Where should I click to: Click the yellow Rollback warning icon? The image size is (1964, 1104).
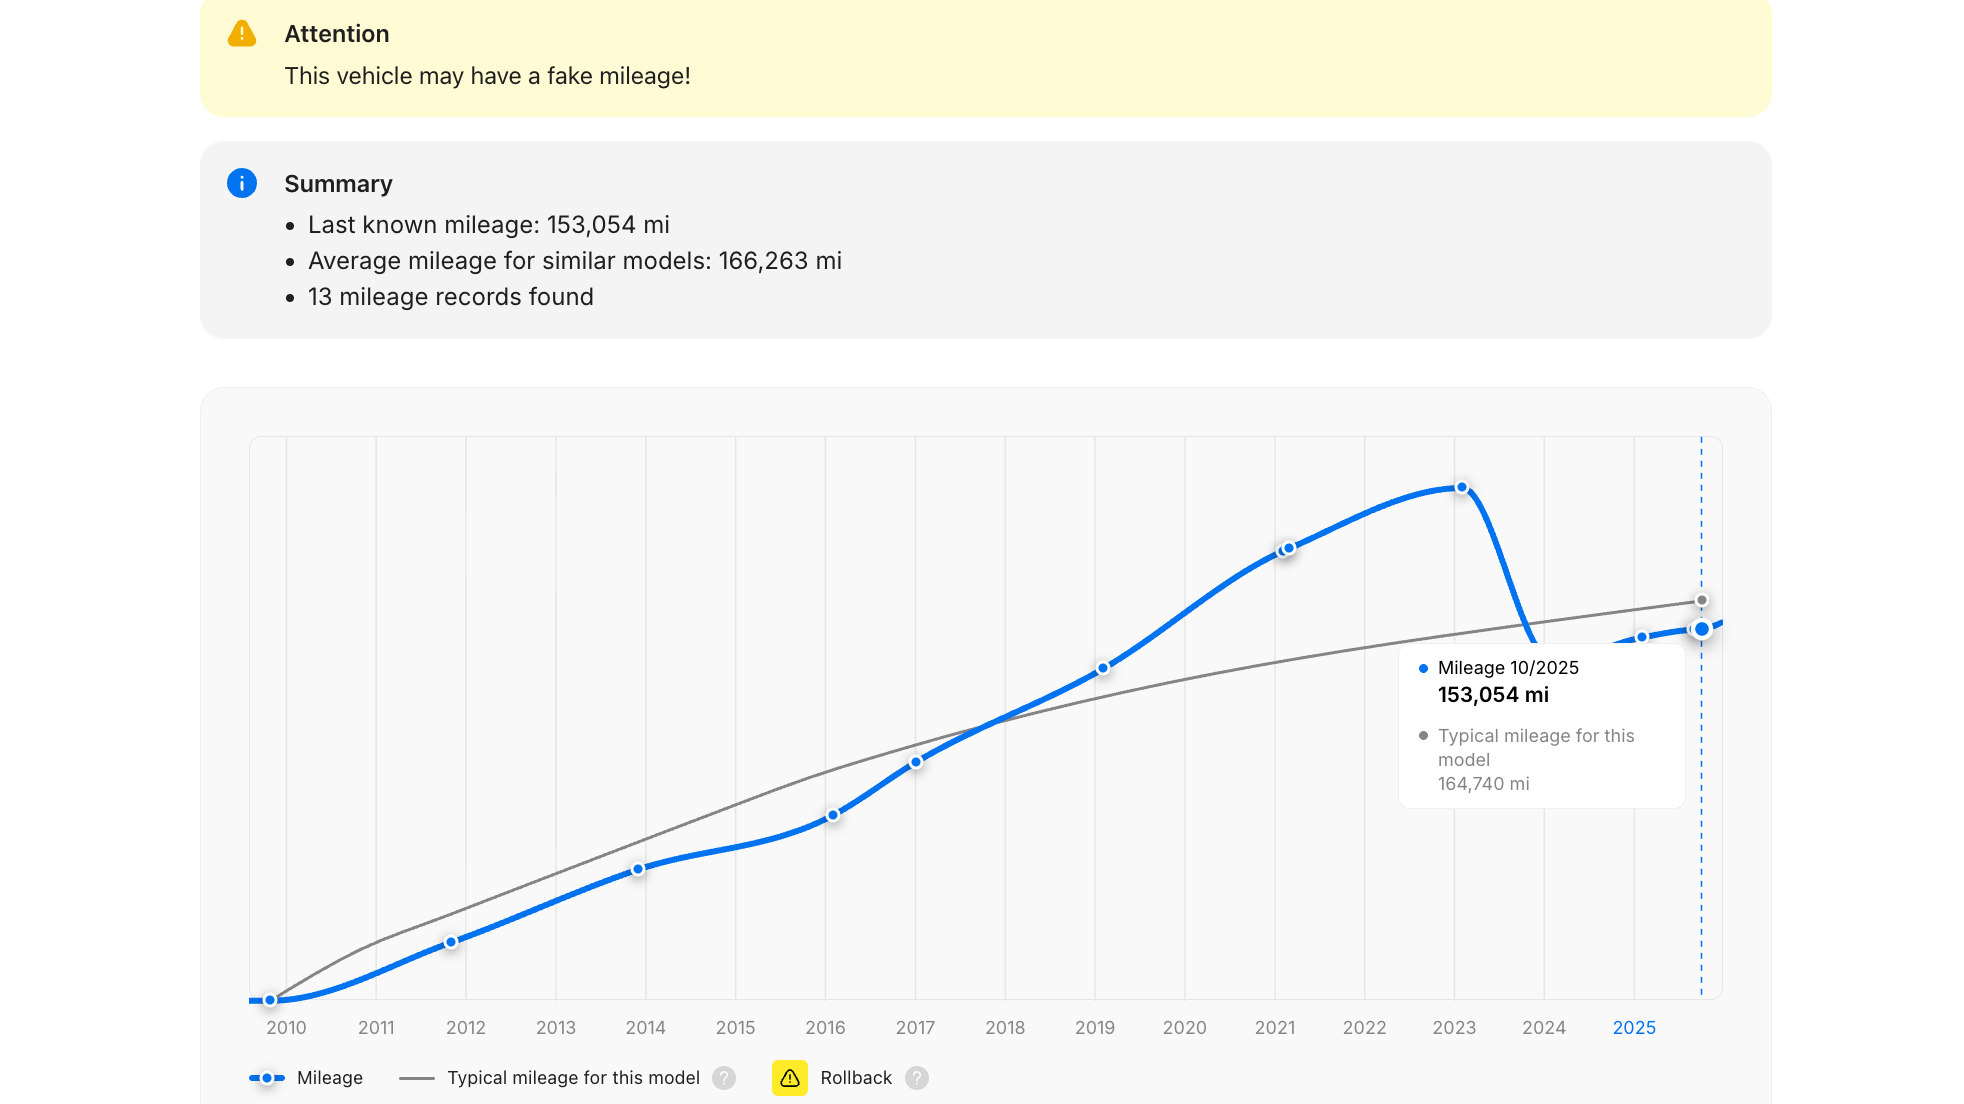790,1078
